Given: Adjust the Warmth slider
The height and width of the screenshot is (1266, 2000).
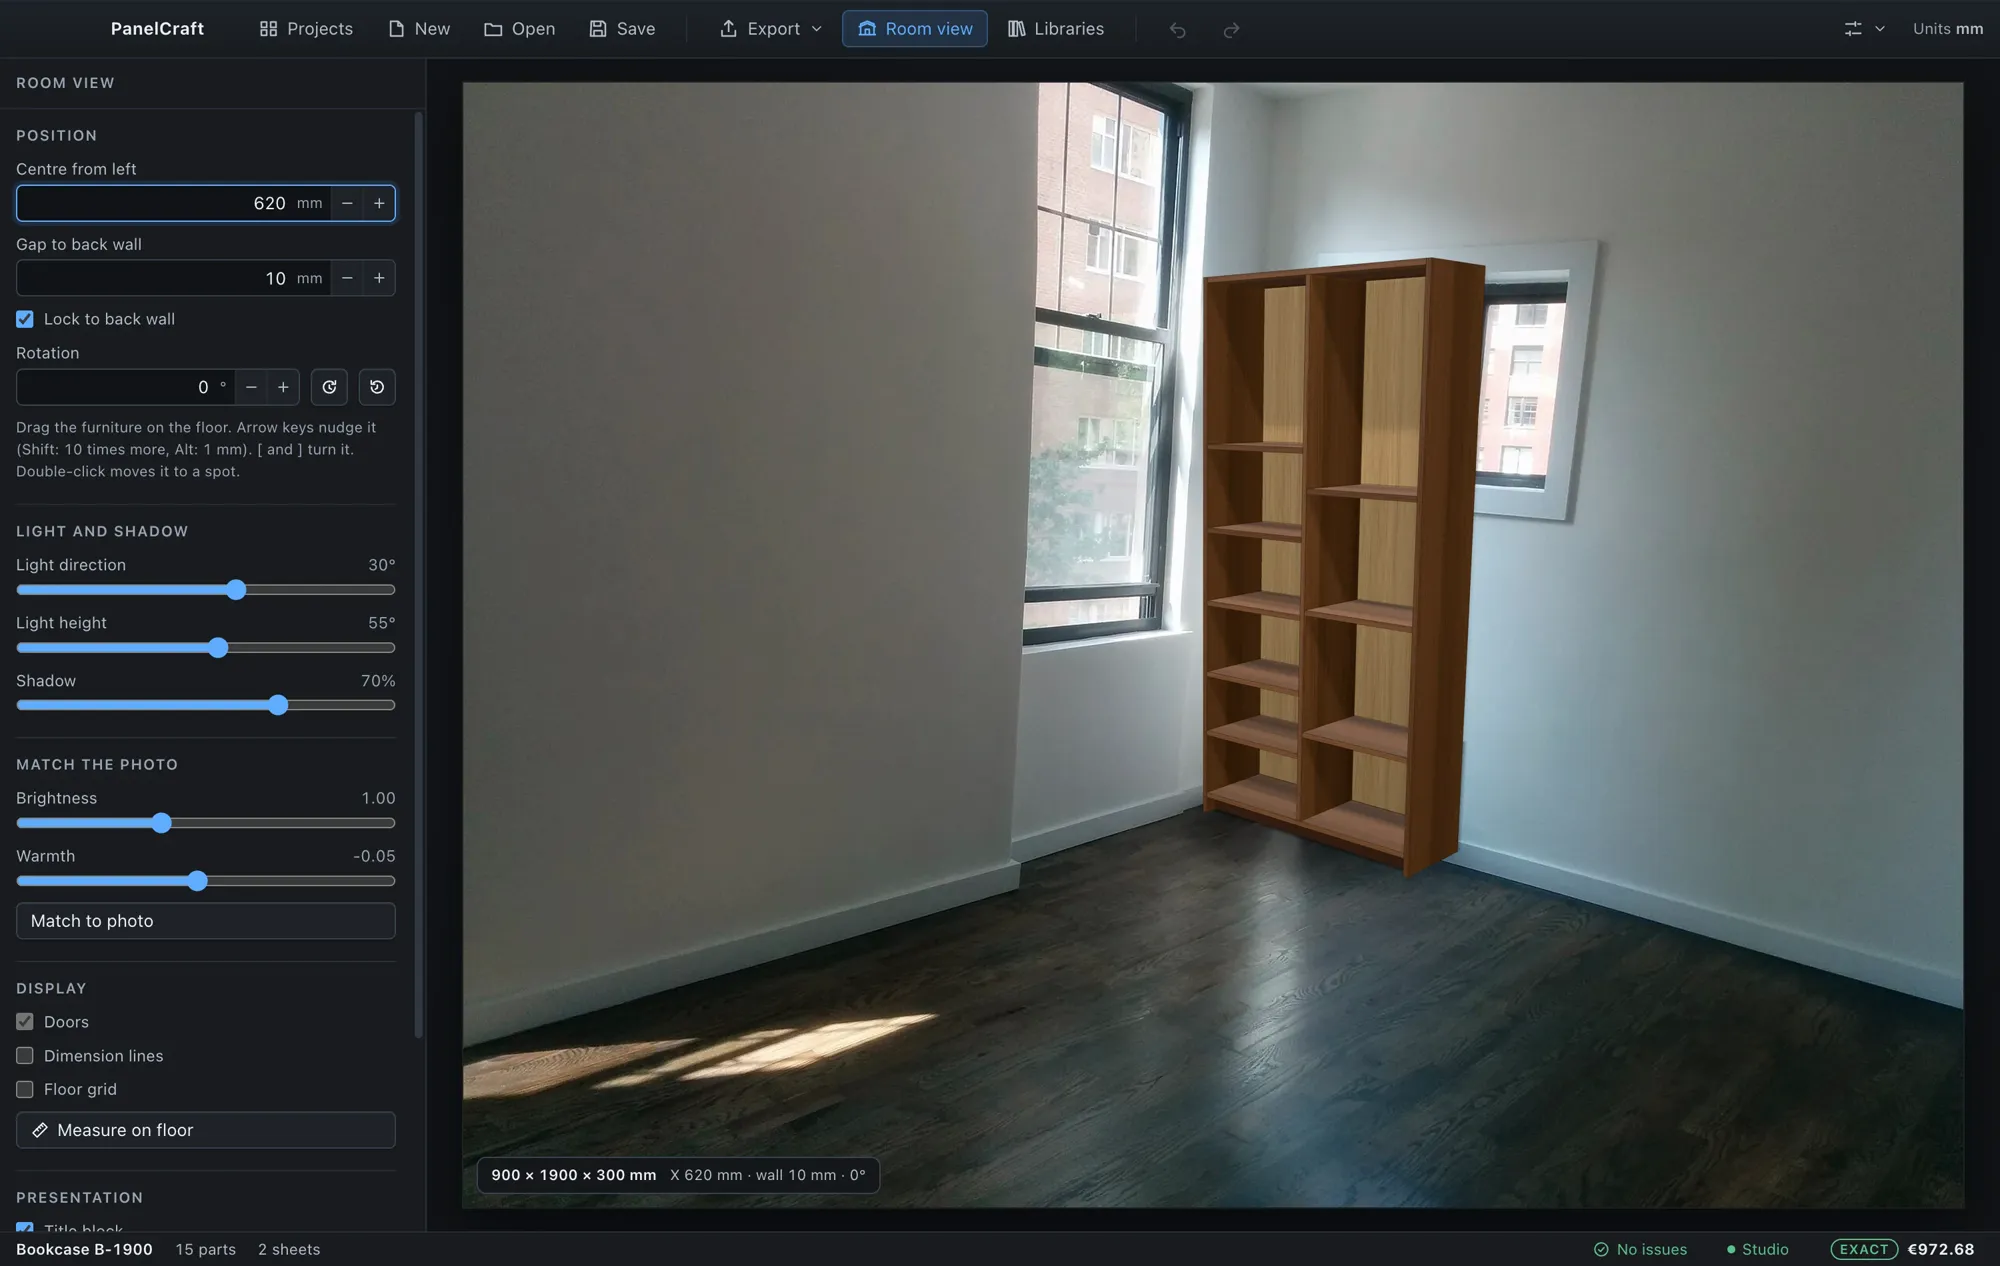Looking at the screenshot, I should tap(206, 881).
